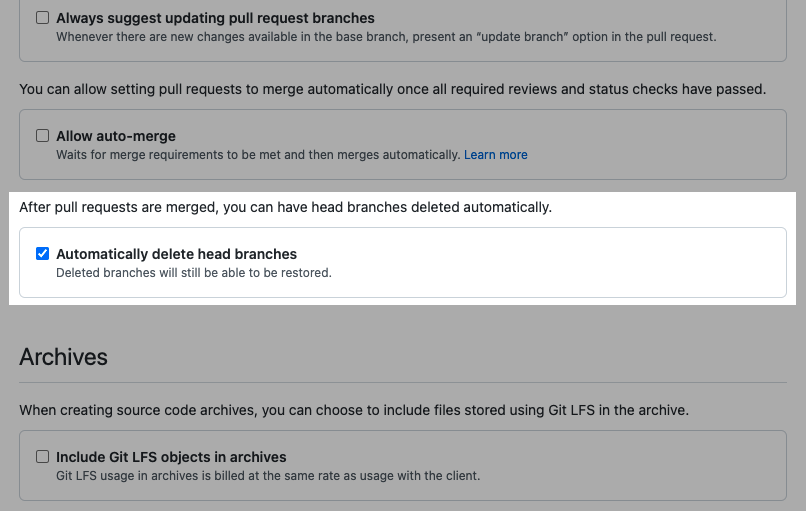Tick the Allow auto-merge checkbox

tap(43, 135)
